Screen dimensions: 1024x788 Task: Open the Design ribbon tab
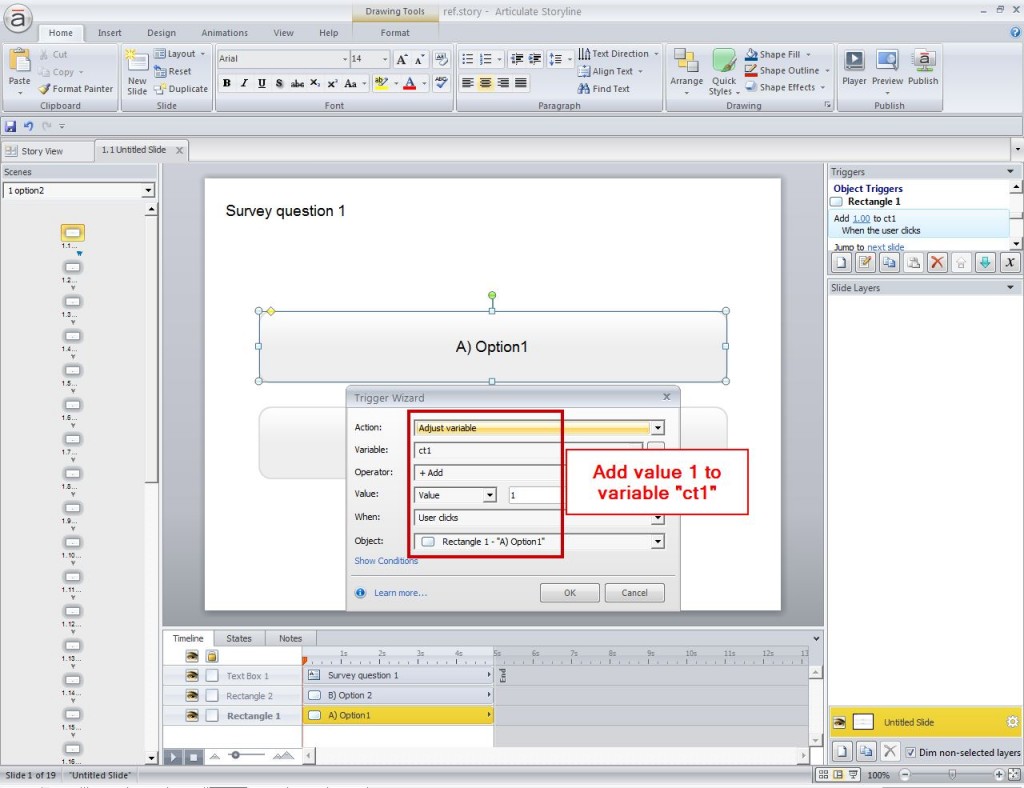pos(161,33)
